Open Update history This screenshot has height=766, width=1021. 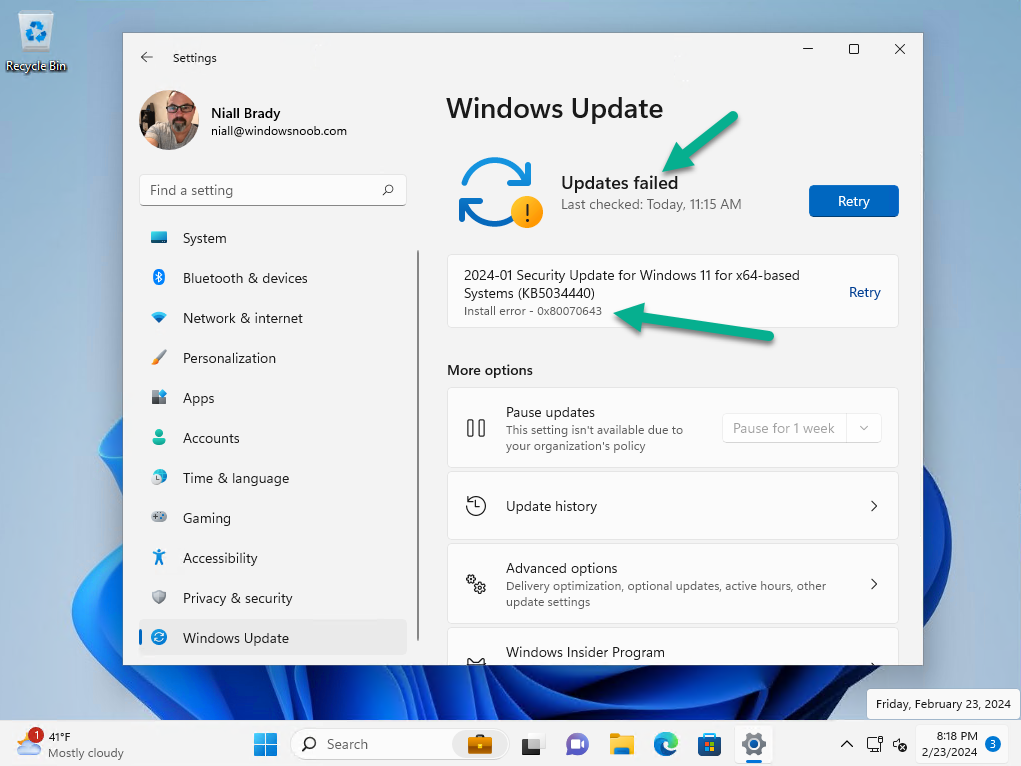[x=673, y=506]
